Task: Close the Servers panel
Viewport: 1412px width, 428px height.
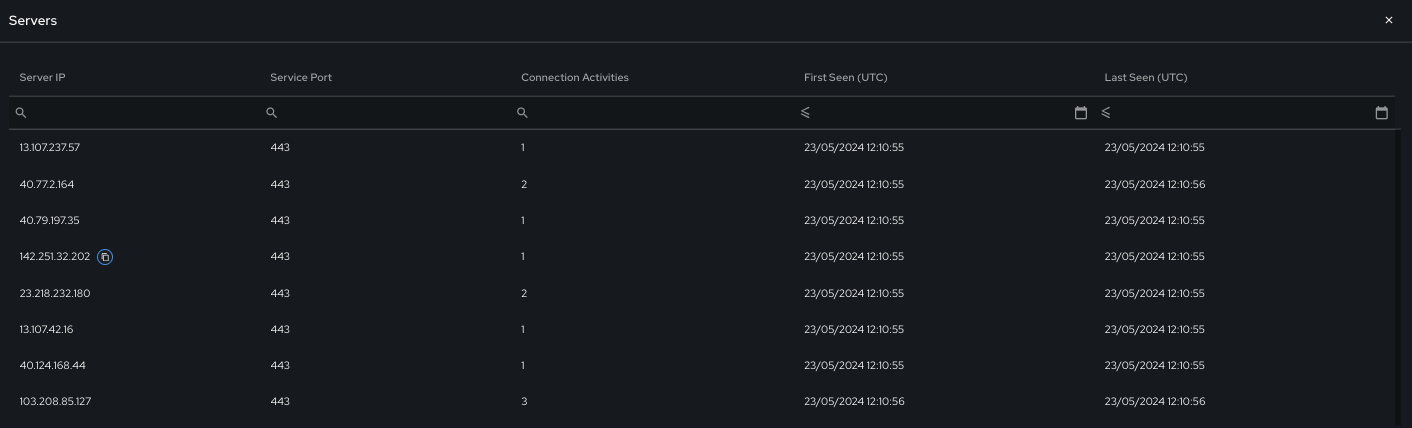Action: (1388, 20)
